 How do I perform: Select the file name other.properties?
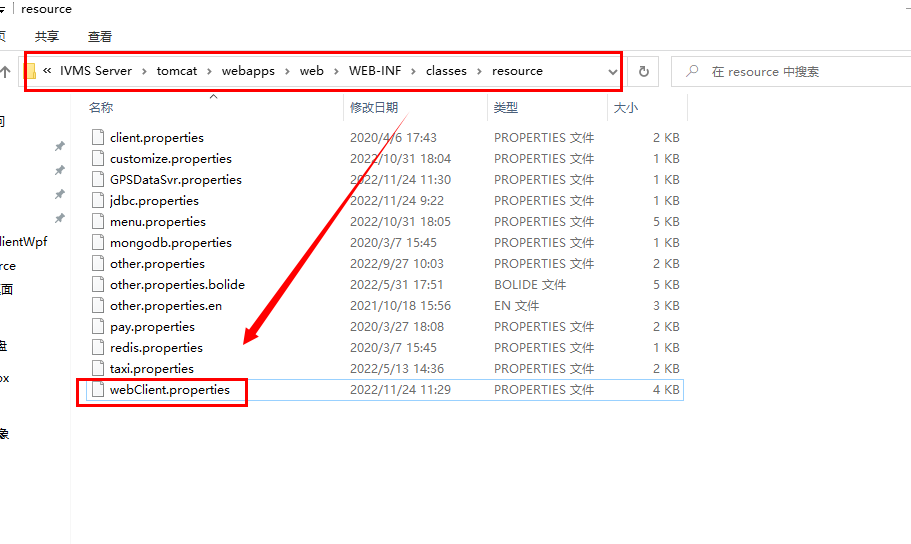point(157,263)
